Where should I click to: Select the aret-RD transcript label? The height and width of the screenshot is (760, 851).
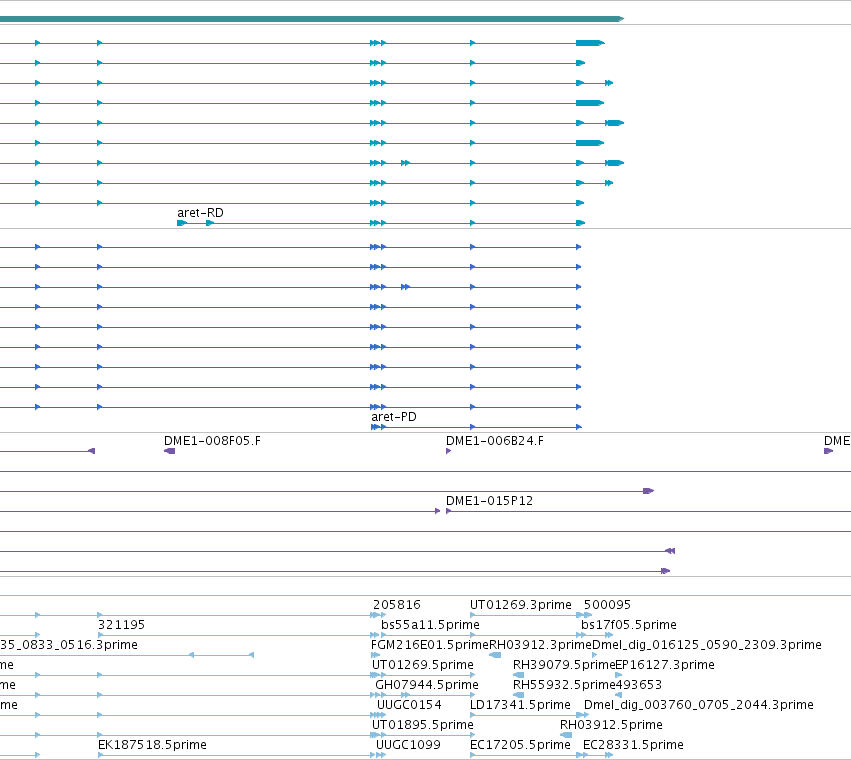click(x=200, y=213)
